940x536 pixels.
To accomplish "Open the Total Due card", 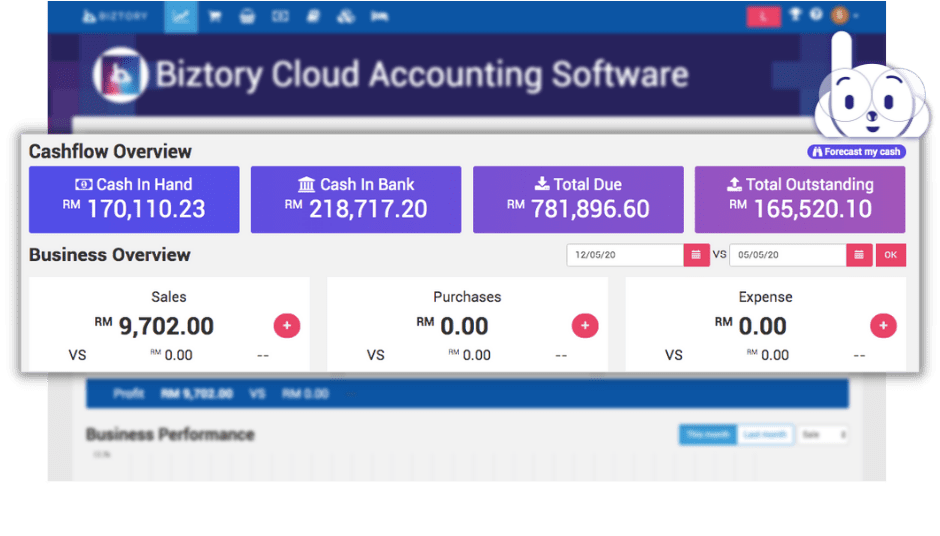I will [x=578, y=200].
